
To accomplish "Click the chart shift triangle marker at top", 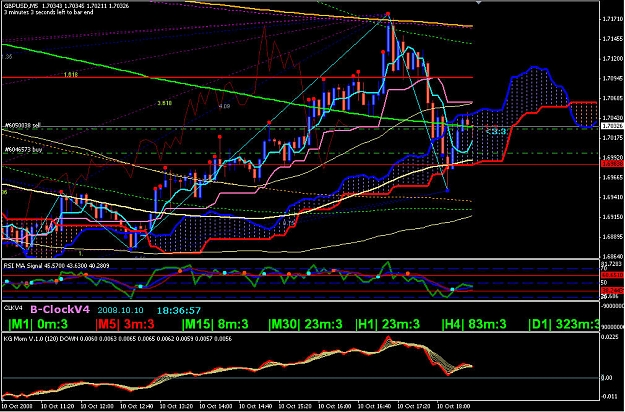I will click(x=478, y=3).
